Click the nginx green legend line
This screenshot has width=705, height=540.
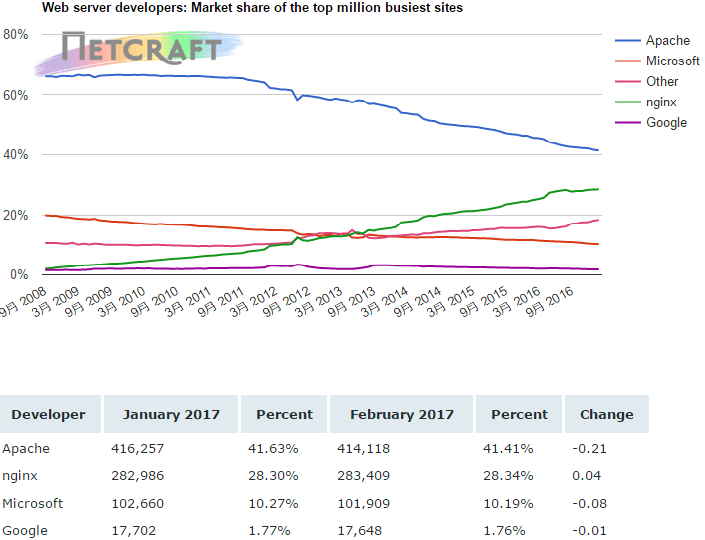pyautogui.click(x=627, y=103)
